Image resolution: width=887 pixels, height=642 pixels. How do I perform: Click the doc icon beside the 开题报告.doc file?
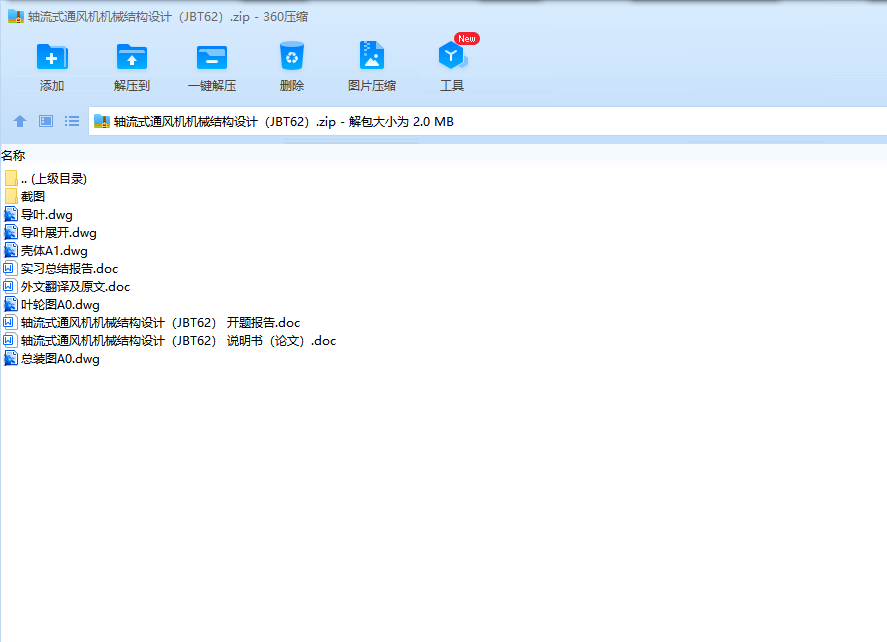(10, 323)
